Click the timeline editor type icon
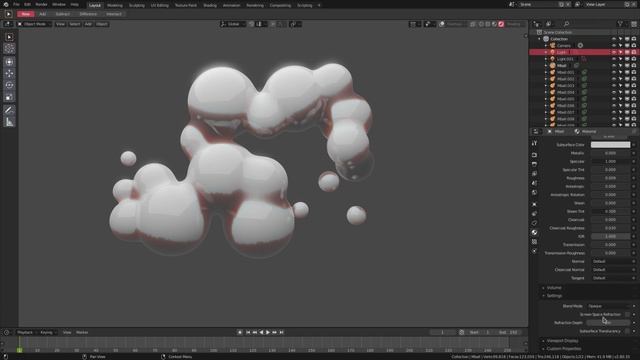The image size is (640, 360). (x=7, y=332)
